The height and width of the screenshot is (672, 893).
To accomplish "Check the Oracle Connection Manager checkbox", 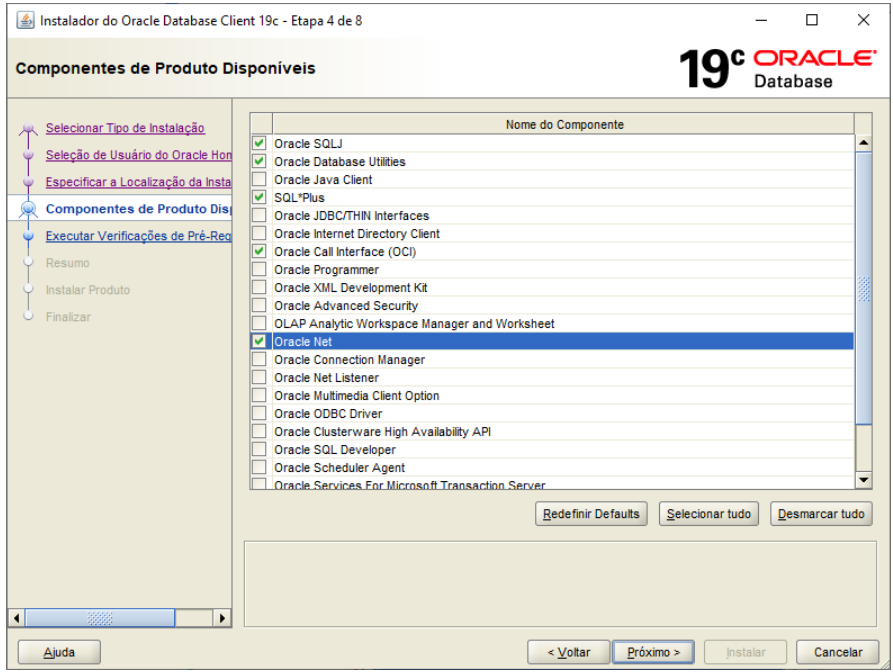I will tap(259, 359).
